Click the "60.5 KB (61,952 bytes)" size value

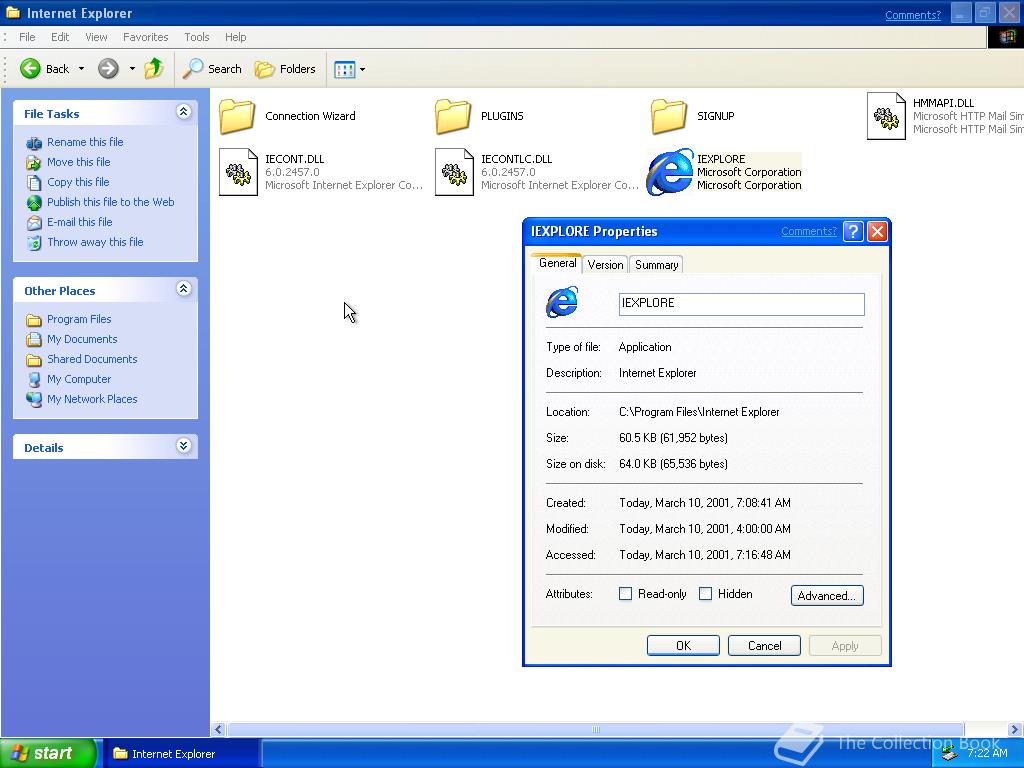coord(673,438)
